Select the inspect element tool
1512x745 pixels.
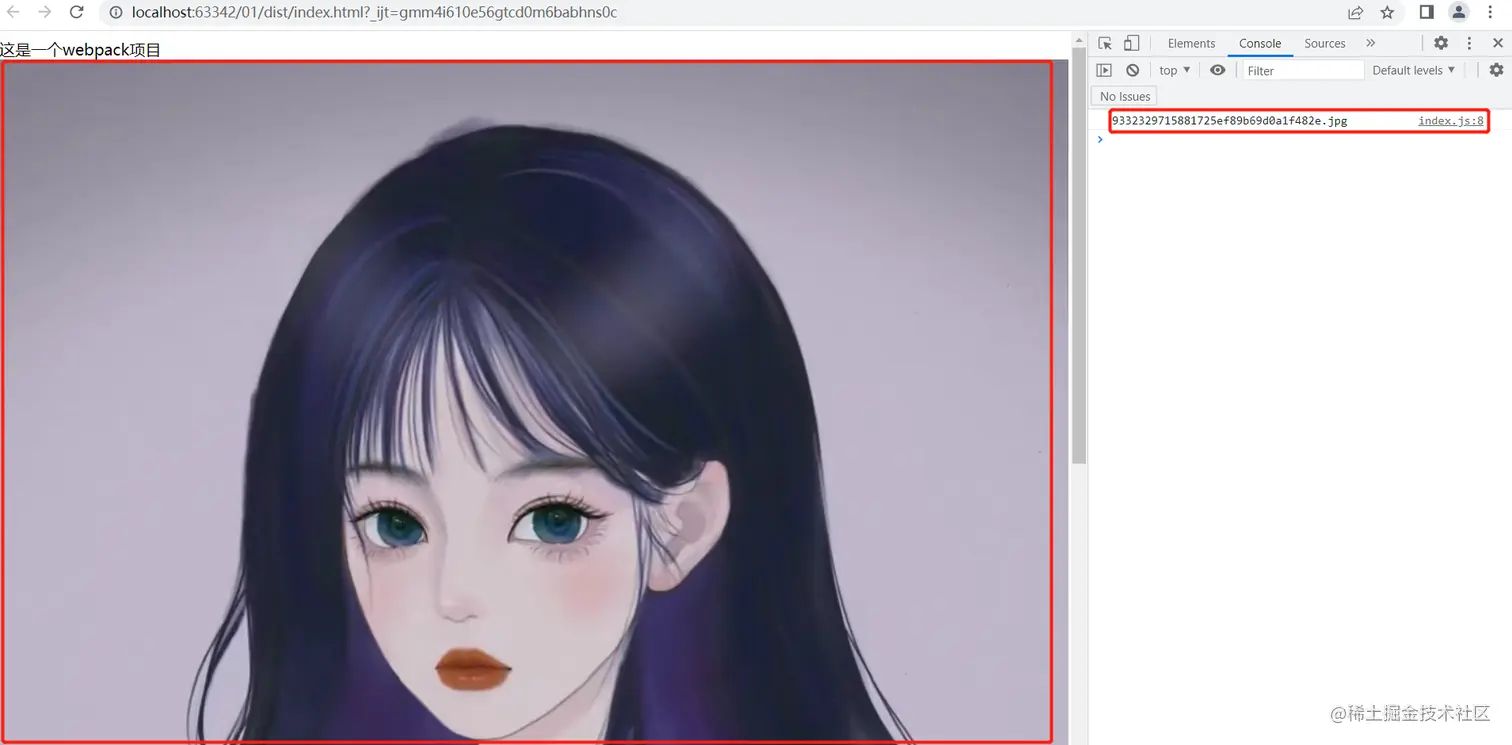tap(1104, 43)
